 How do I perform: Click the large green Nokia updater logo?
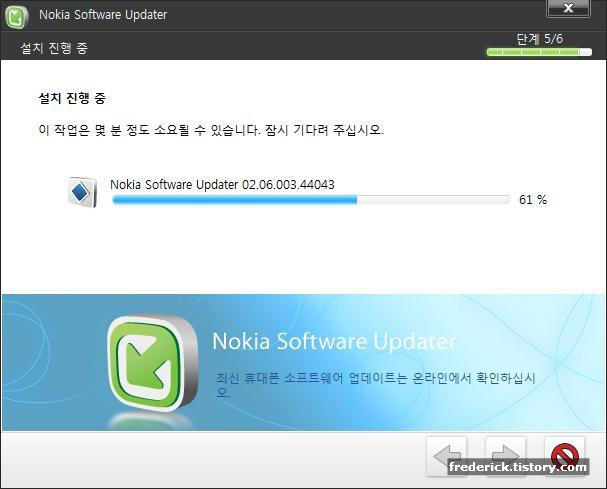[x=153, y=364]
